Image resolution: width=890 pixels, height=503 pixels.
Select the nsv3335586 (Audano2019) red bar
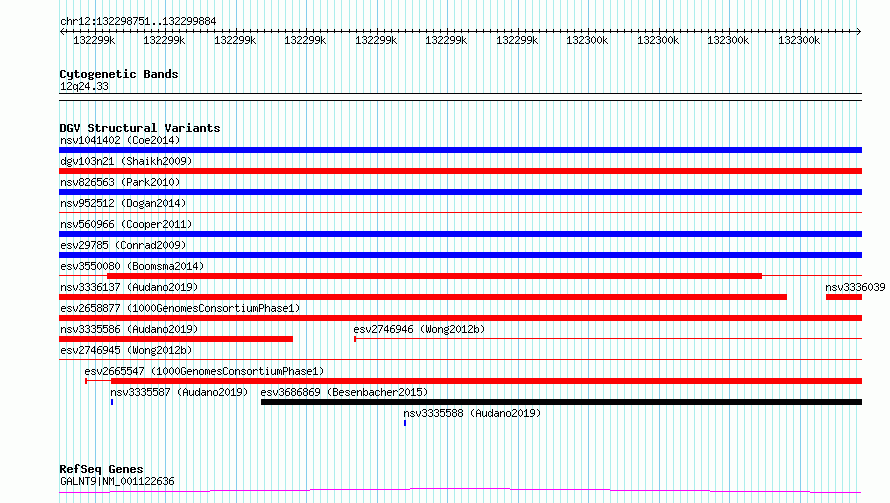(x=176, y=339)
